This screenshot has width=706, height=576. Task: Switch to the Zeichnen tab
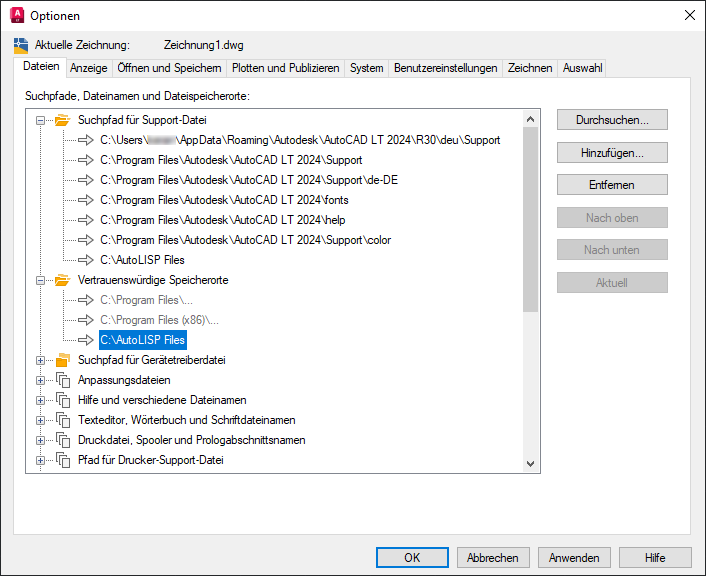[x=530, y=68]
